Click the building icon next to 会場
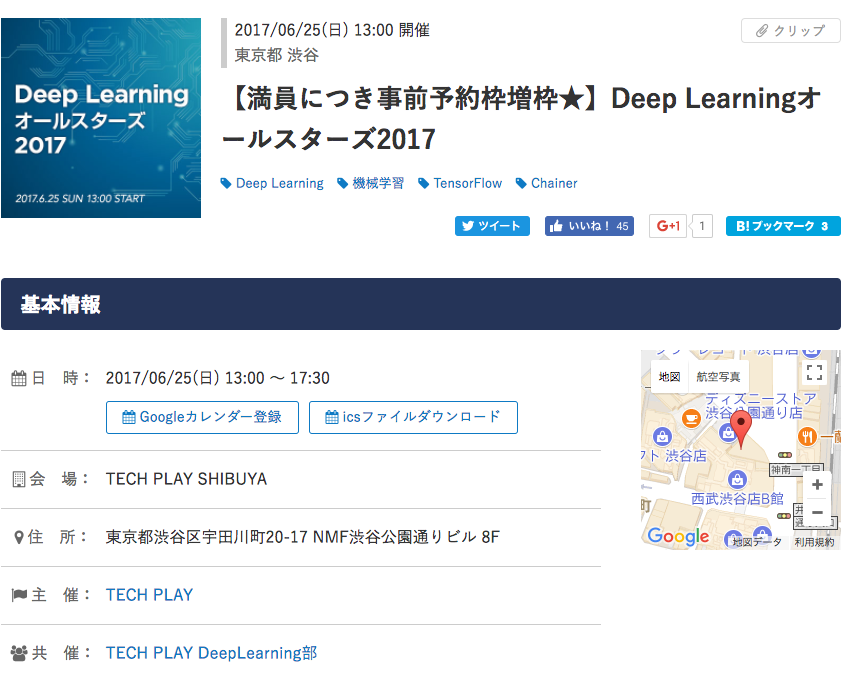 pos(19,479)
